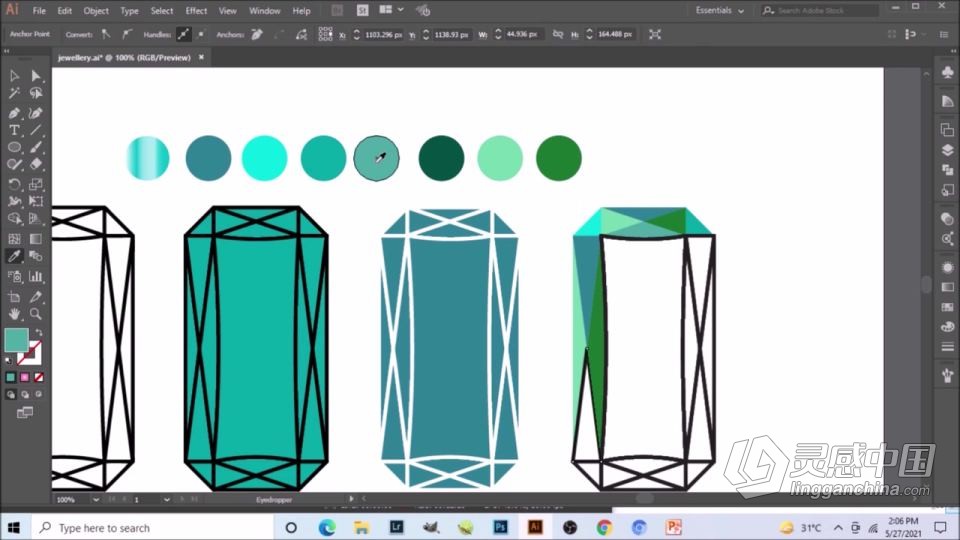Pick the Lasso tool

point(36,93)
